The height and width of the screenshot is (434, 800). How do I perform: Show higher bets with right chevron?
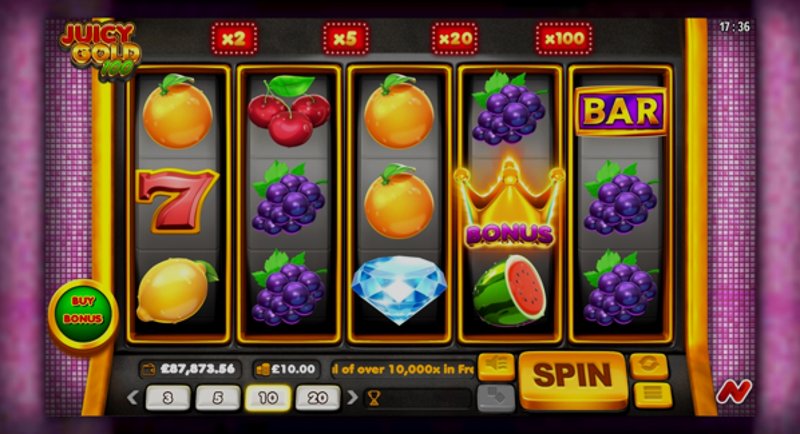pyautogui.click(x=352, y=397)
